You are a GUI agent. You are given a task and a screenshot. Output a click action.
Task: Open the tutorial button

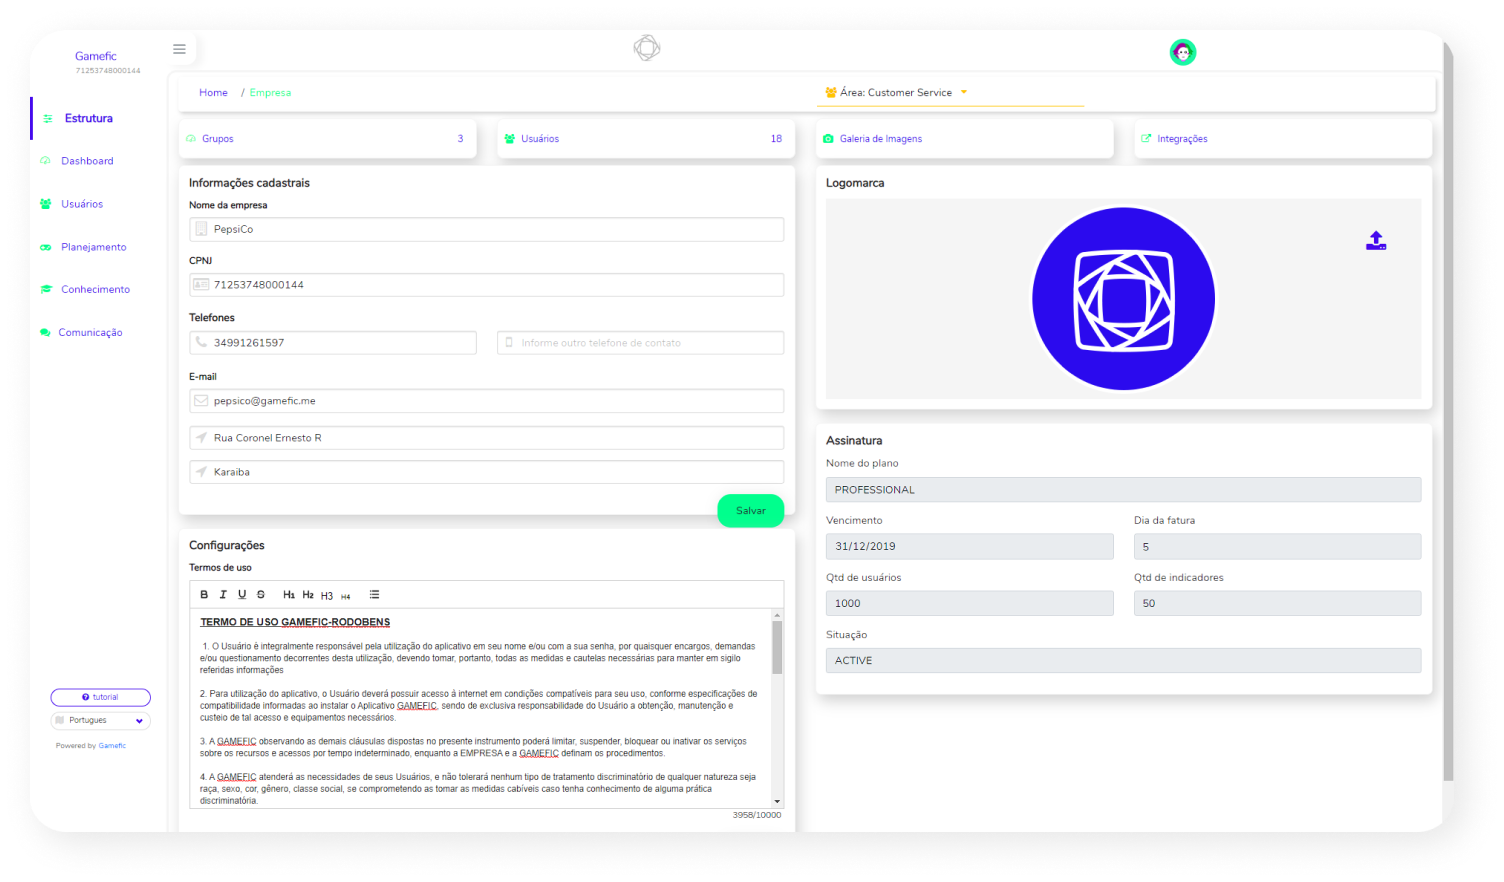point(100,697)
